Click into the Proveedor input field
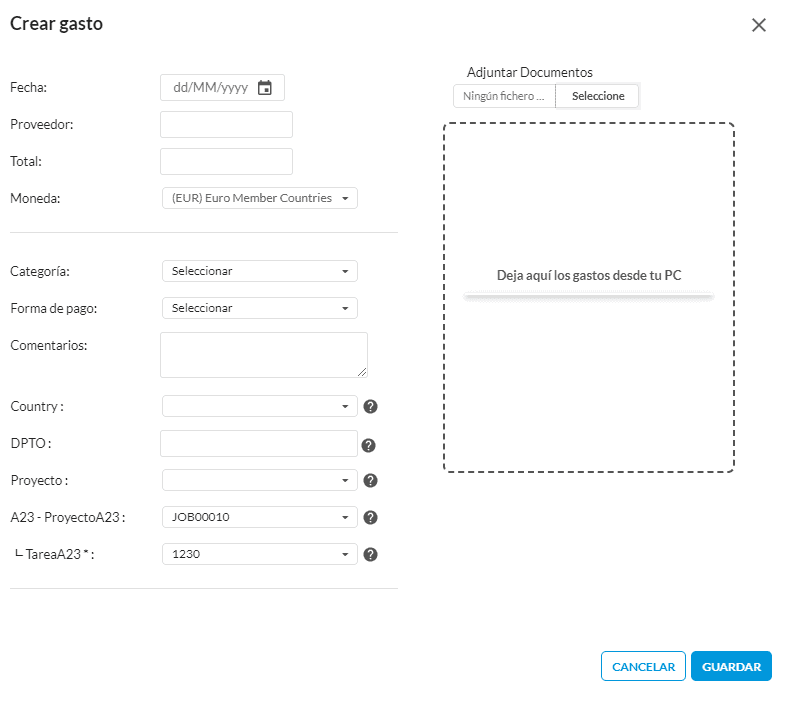 pyautogui.click(x=227, y=124)
